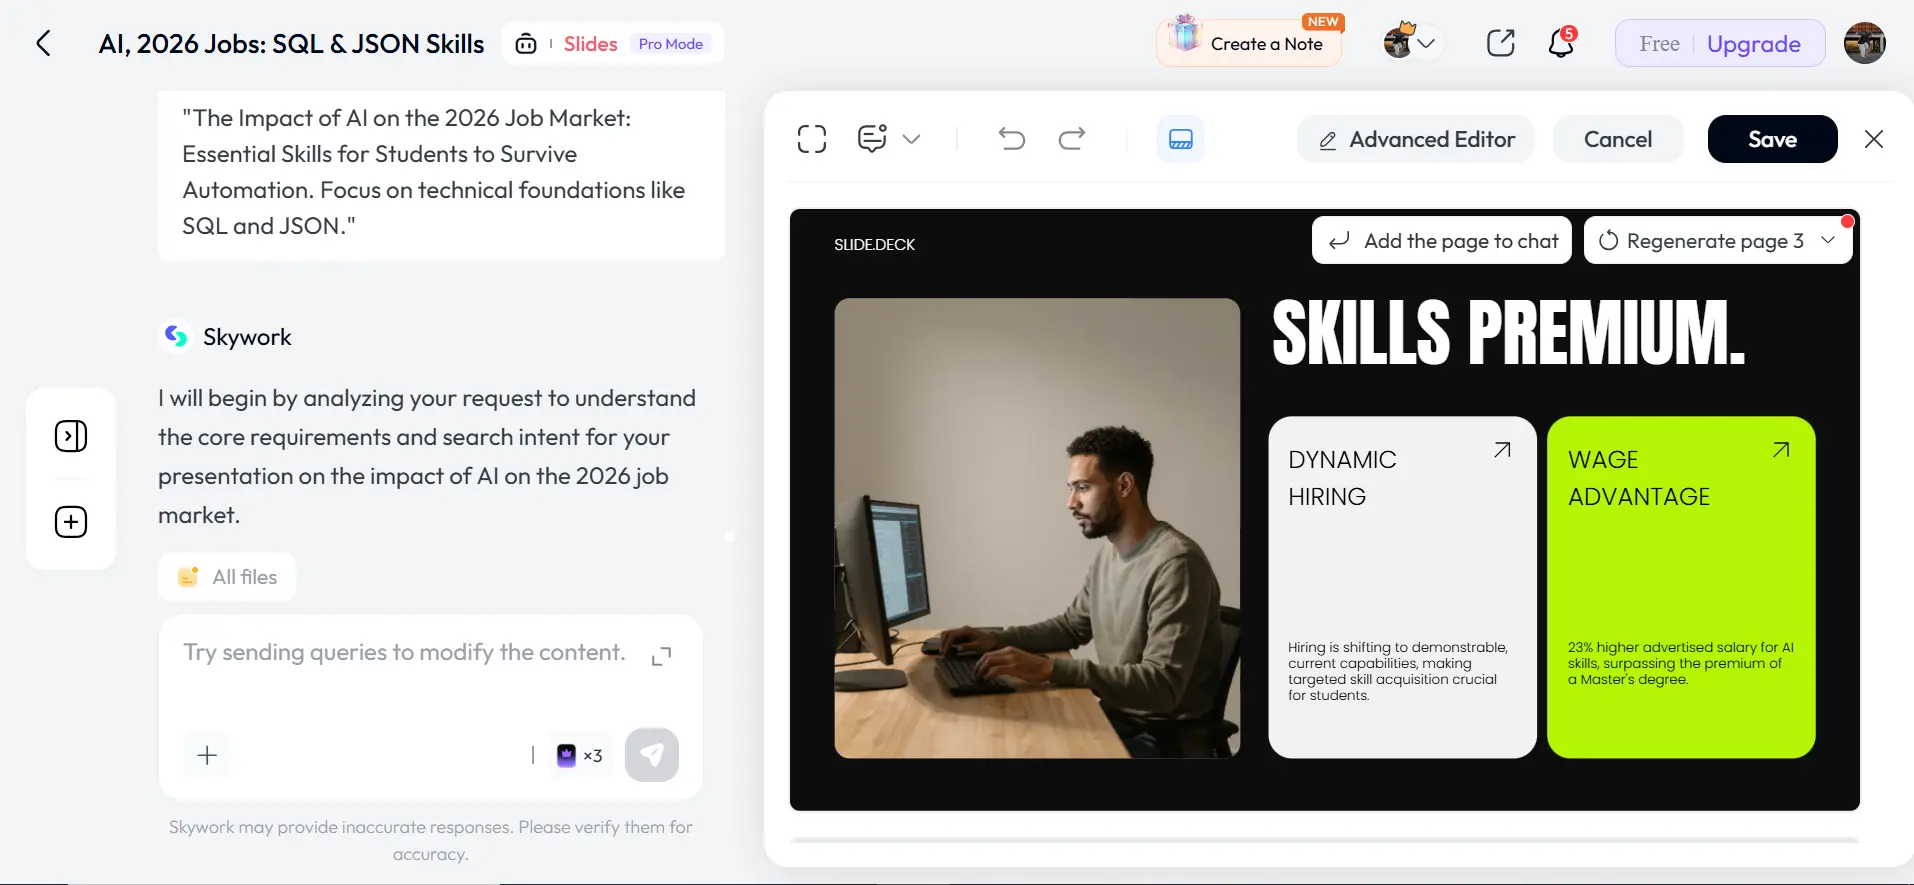1914x885 pixels.
Task: Open the agent robot icon beside Slides
Action: [526, 44]
